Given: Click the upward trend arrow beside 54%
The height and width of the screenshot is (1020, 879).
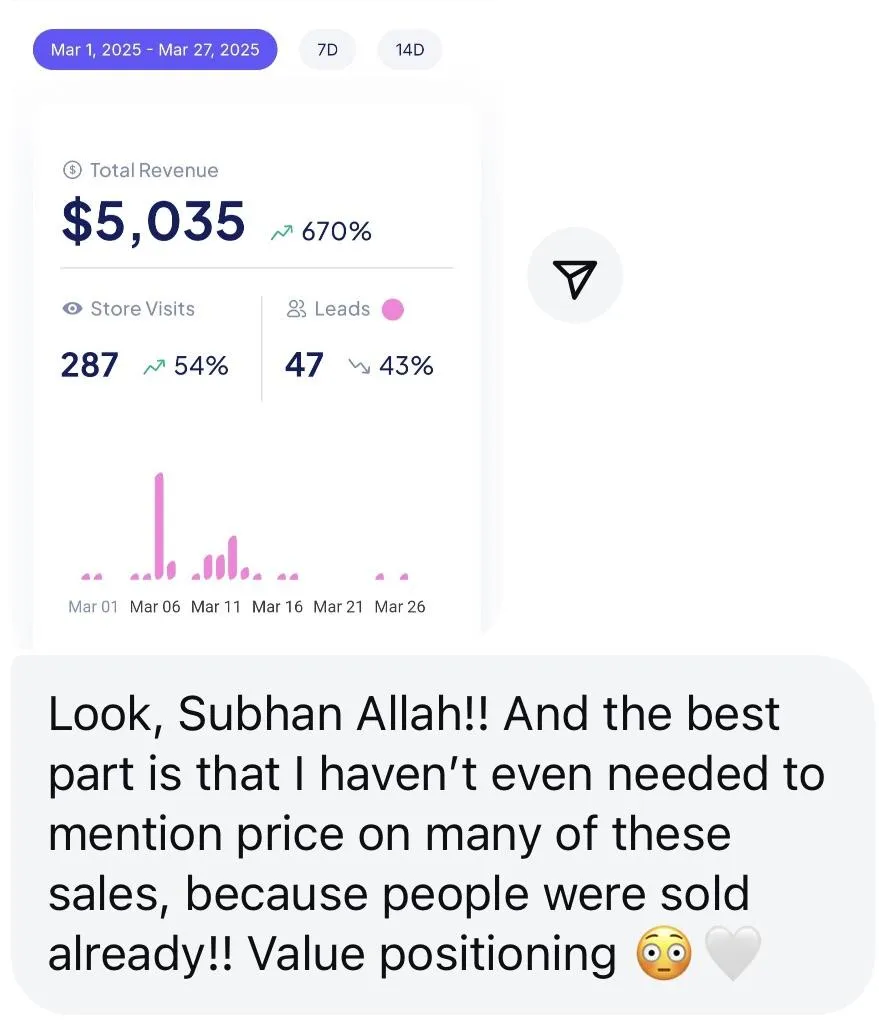Looking at the screenshot, I should pyautogui.click(x=154, y=367).
